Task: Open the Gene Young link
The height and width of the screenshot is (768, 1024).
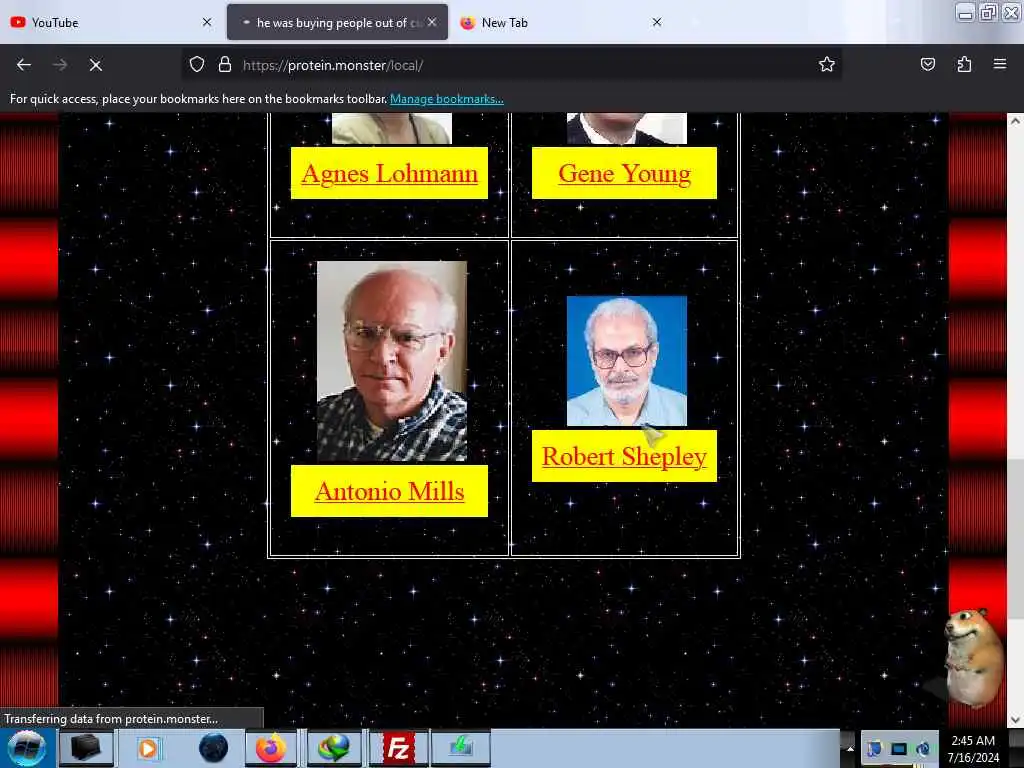Action: point(624,173)
